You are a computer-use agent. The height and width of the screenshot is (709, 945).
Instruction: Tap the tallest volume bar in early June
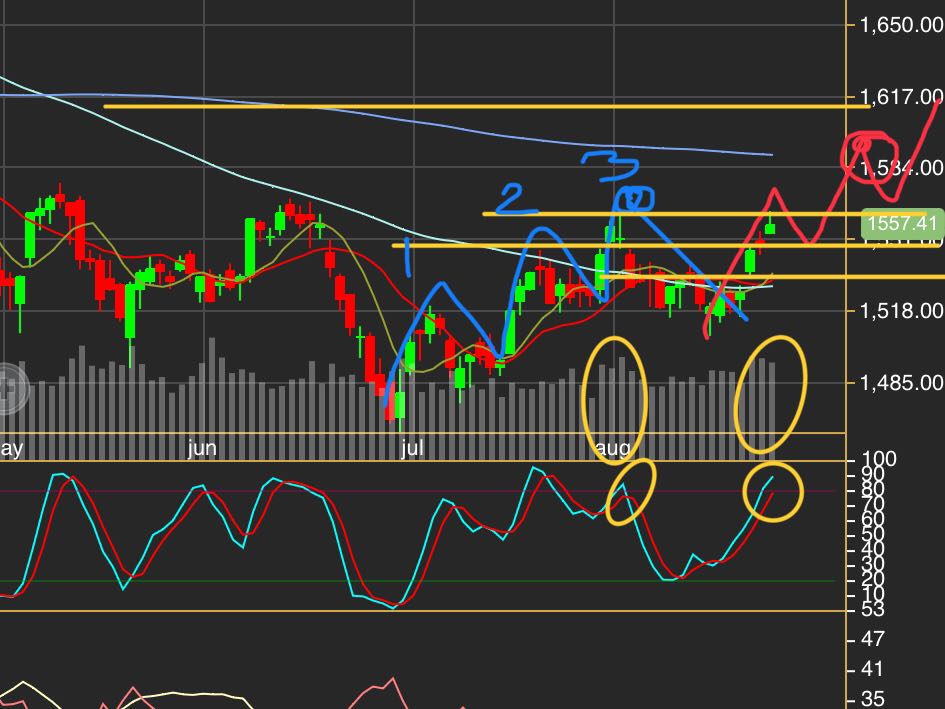(212, 399)
